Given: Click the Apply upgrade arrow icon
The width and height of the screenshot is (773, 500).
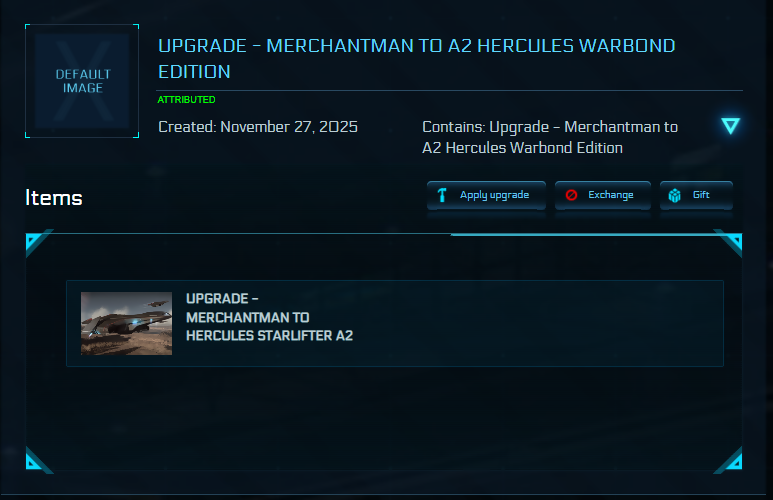Looking at the screenshot, I should (442, 195).
